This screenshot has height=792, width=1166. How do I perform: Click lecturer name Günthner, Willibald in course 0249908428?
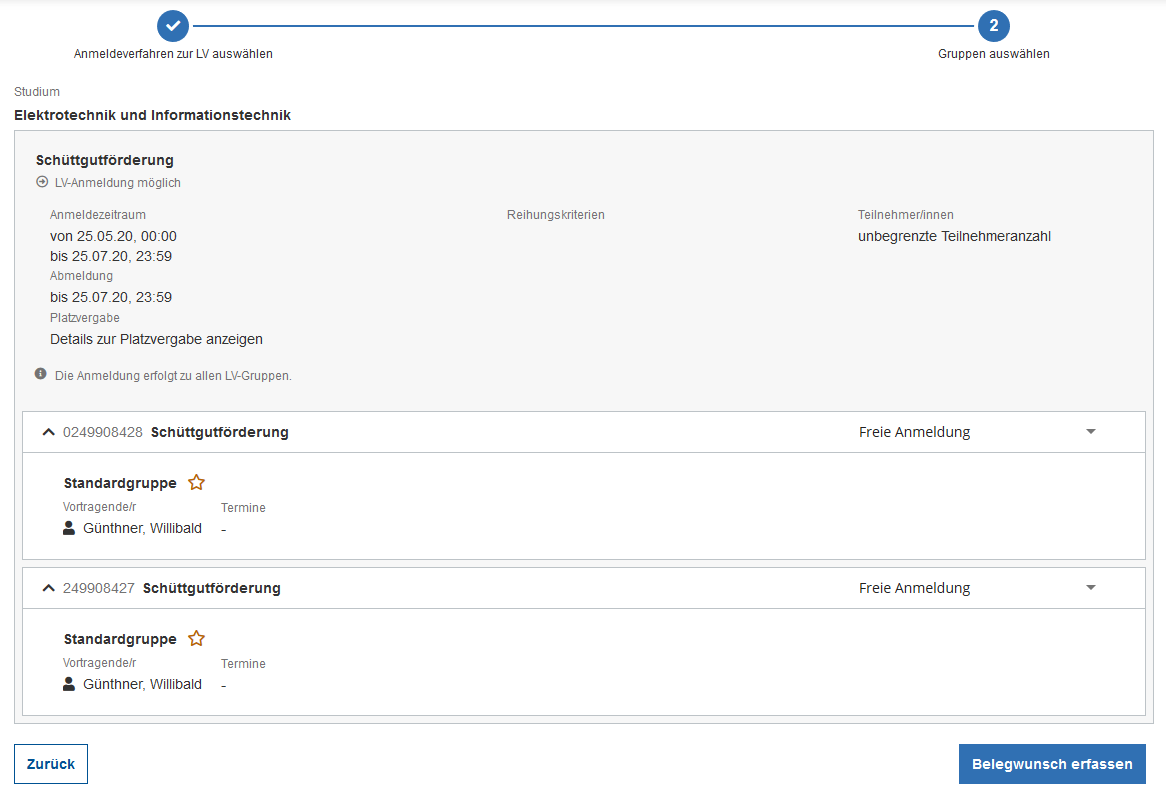[142, 528]
